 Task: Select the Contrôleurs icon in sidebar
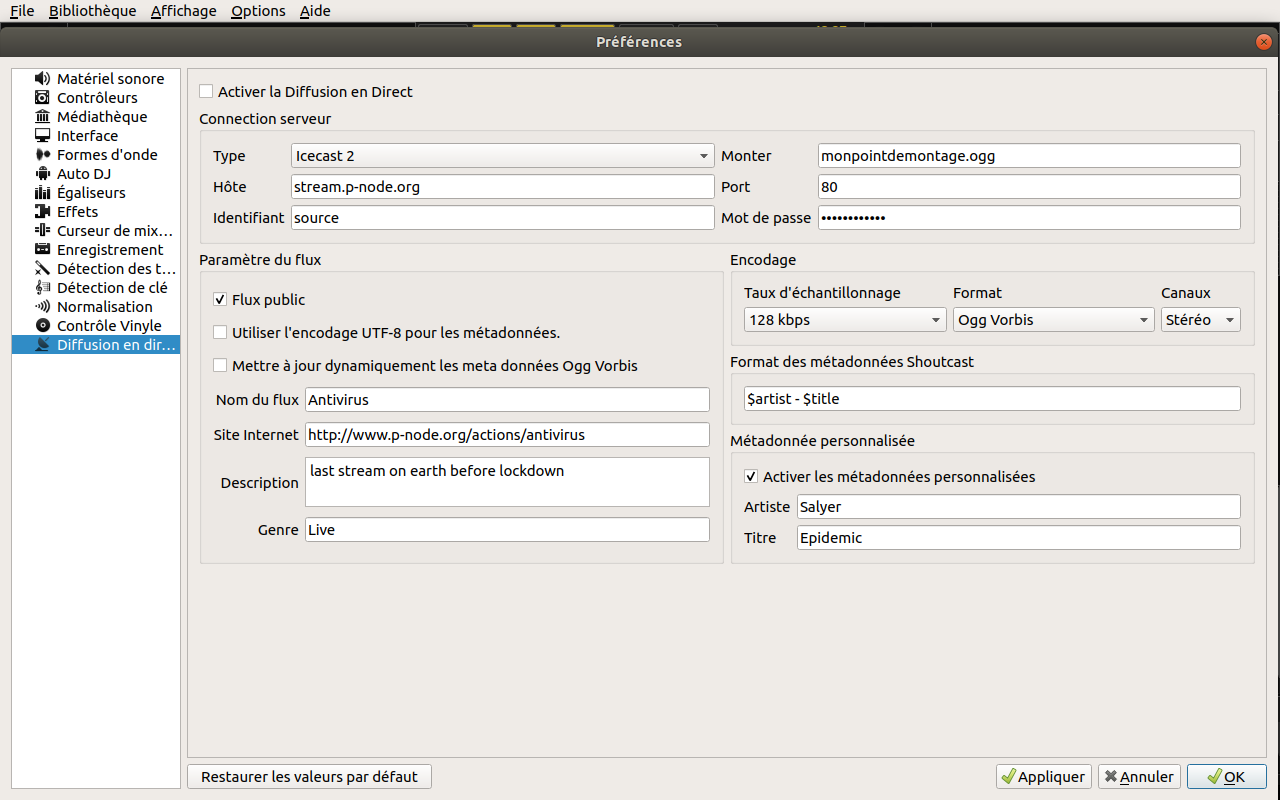pos(42,98)
